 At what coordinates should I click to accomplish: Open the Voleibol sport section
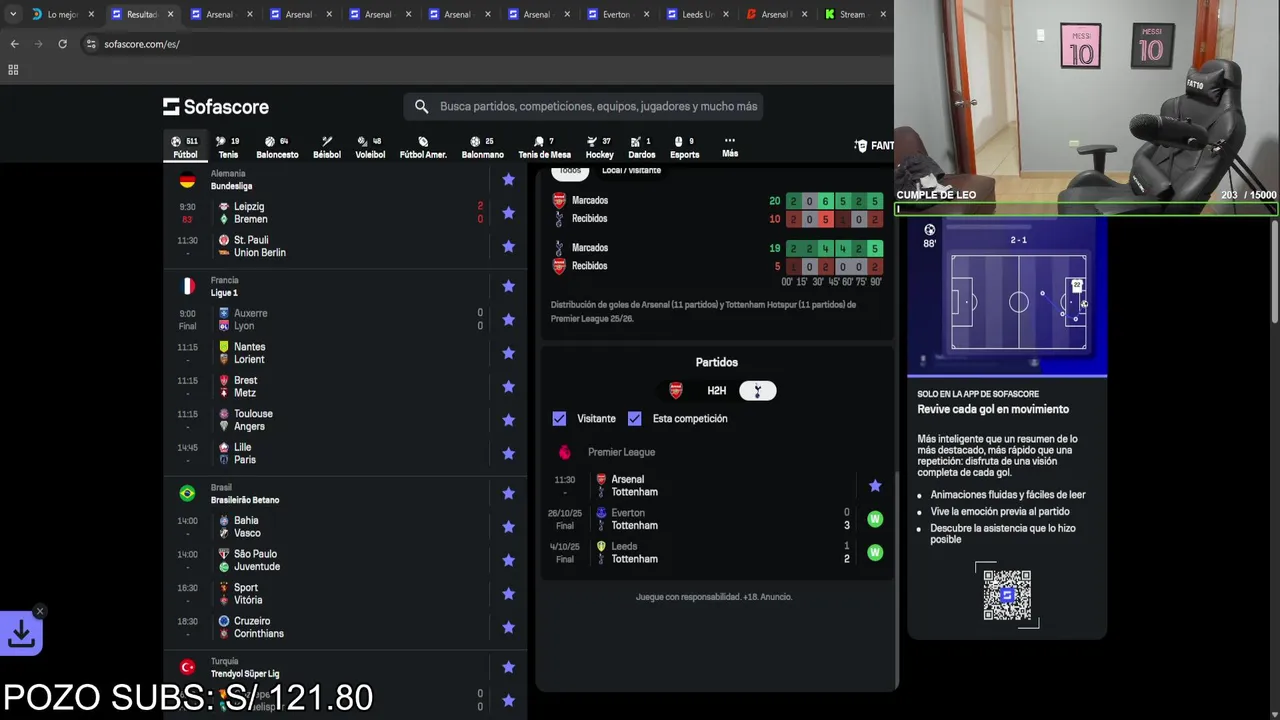pyautogui.click(x=370, y=147)
